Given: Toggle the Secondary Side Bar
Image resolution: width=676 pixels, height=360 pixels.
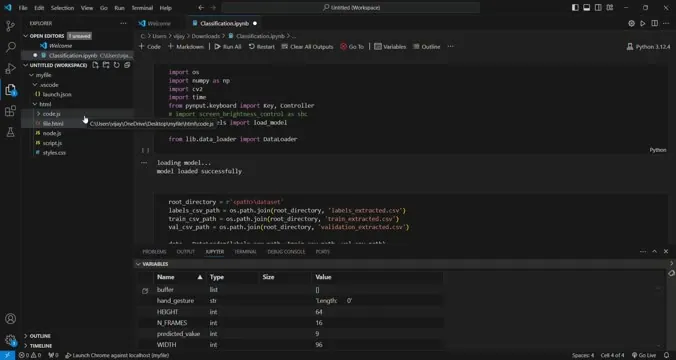Looking at the screenshot, I should tap(598, 8).
